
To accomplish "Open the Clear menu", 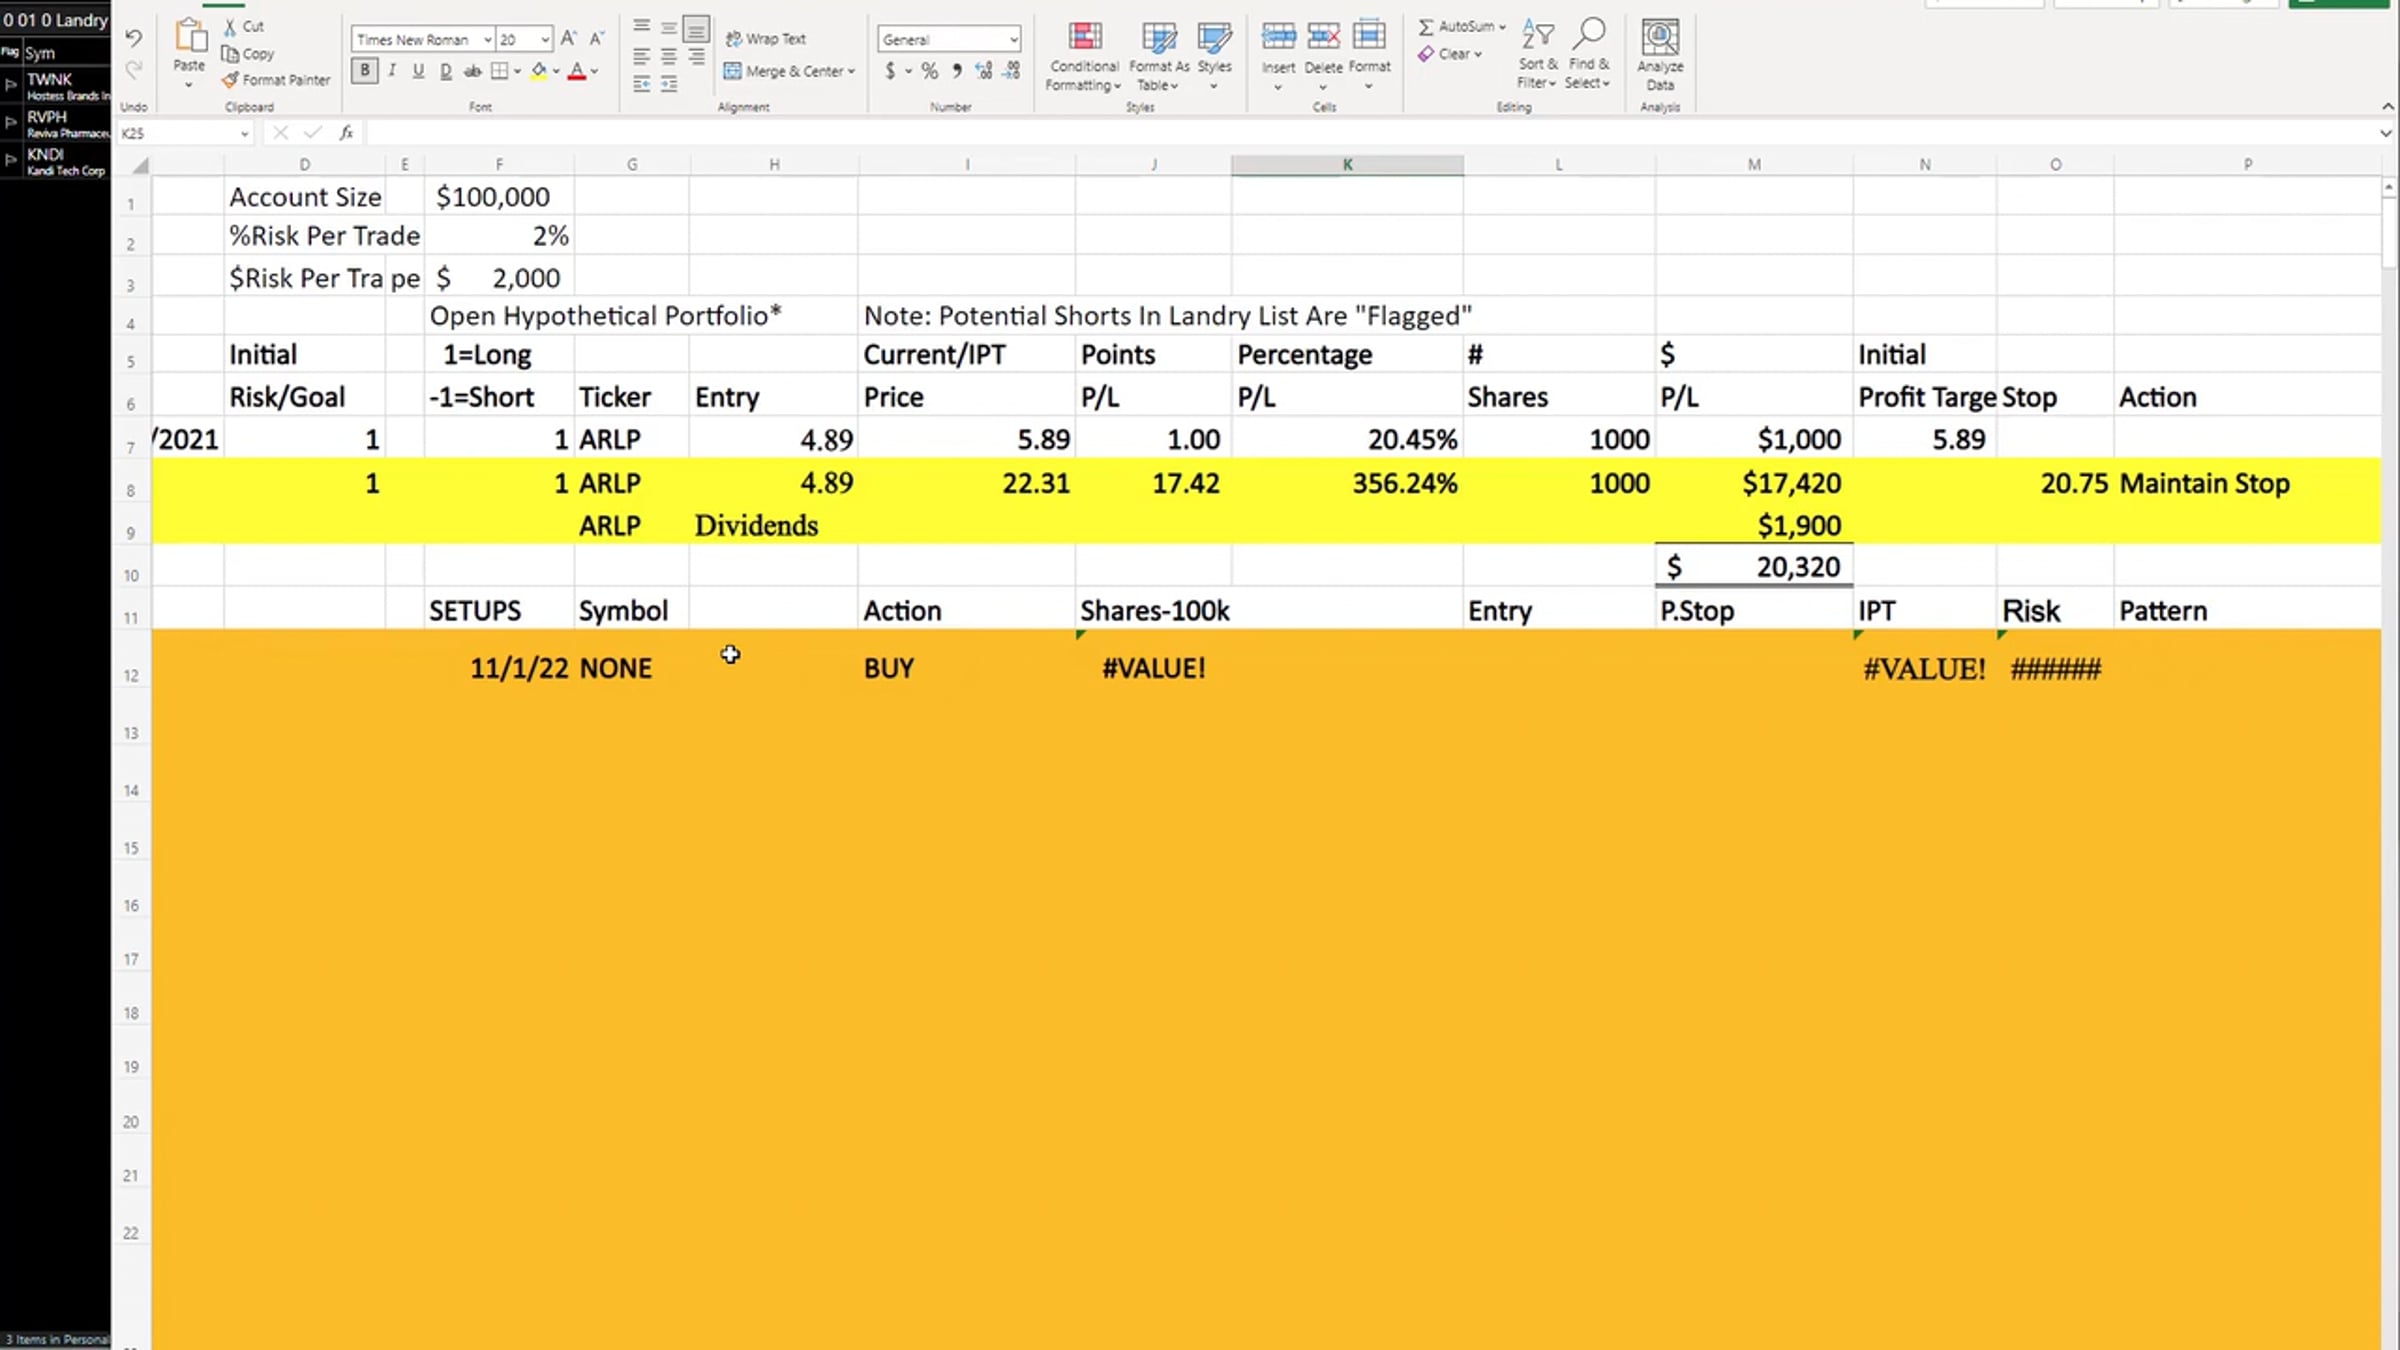I will 1450,54.
